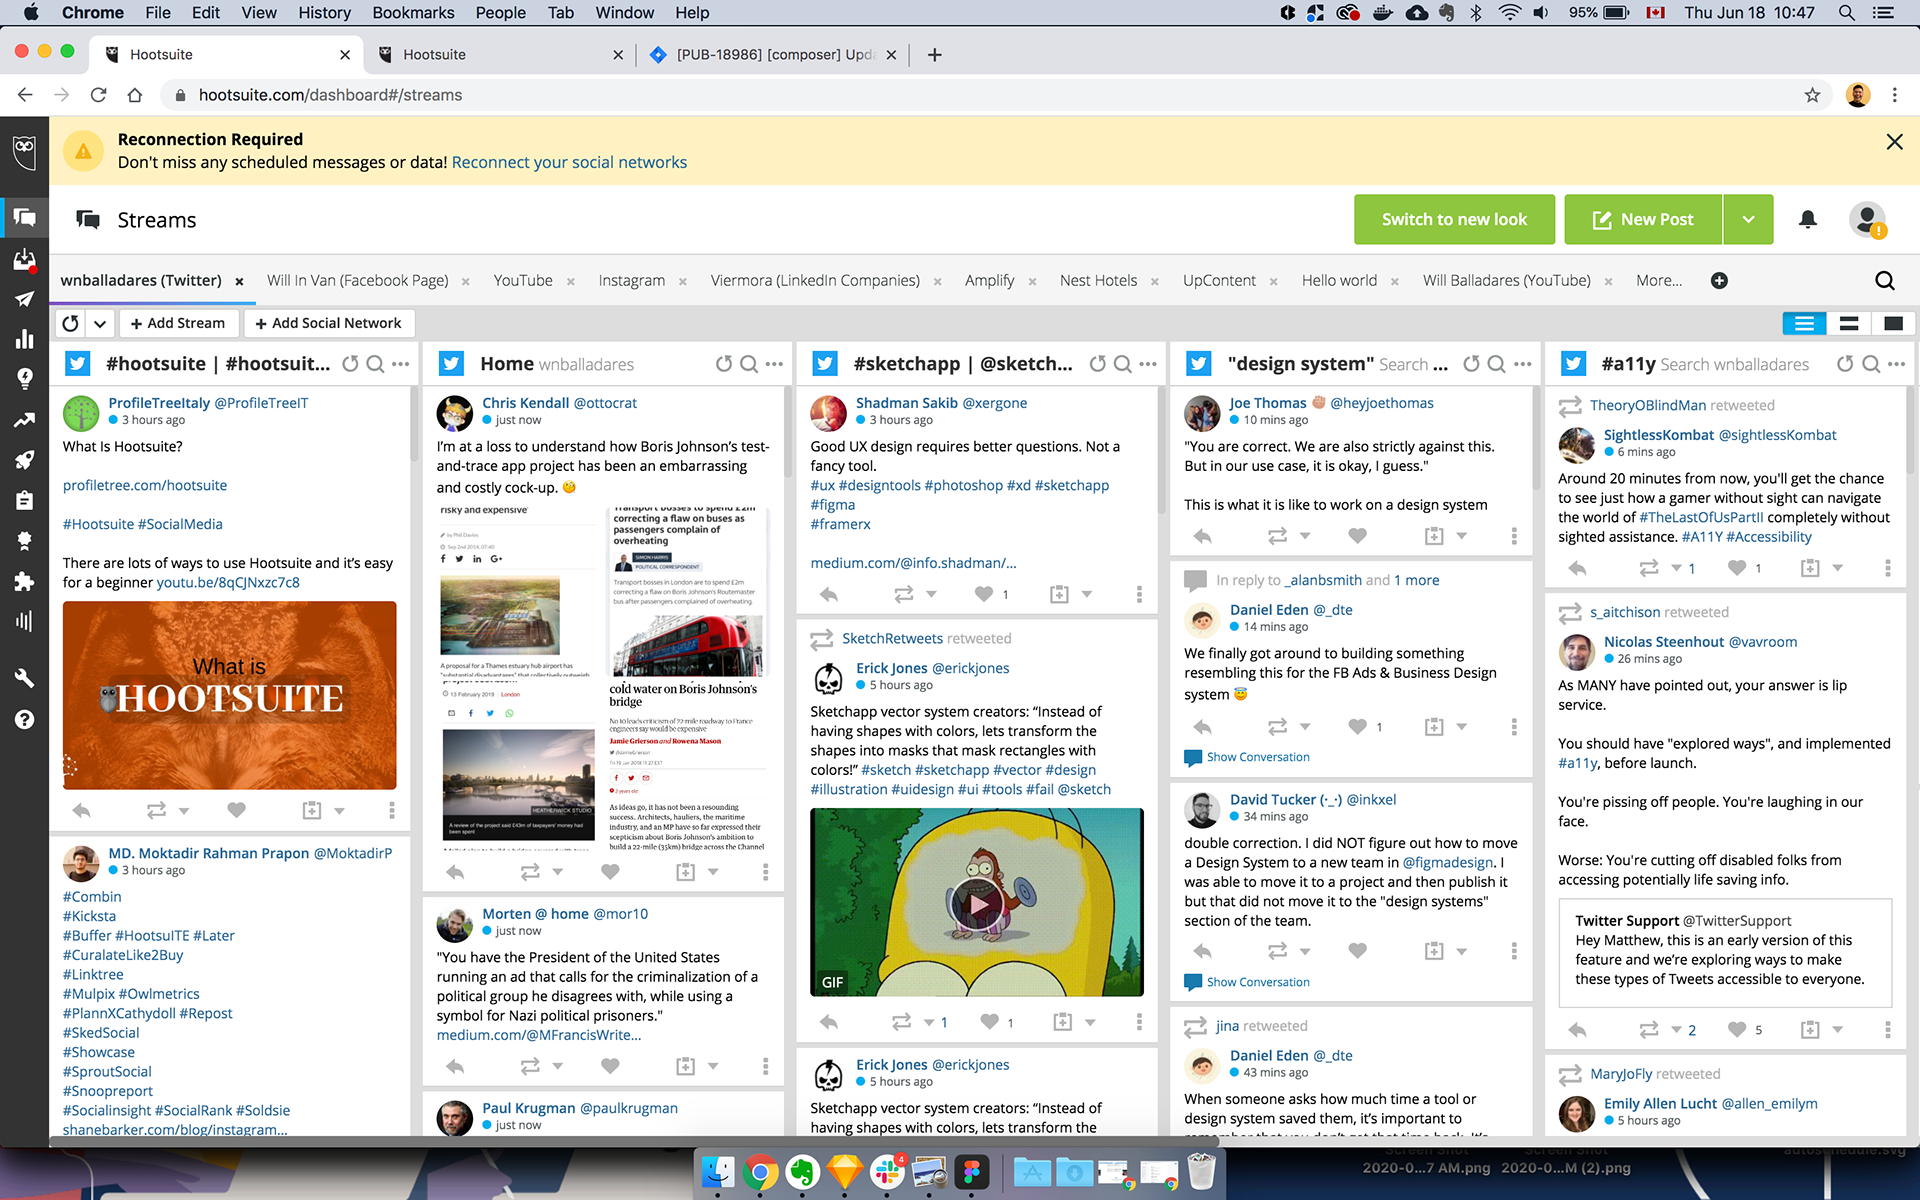Open notifications bell icon
1920x1200 pixels.
point(1807,219)
